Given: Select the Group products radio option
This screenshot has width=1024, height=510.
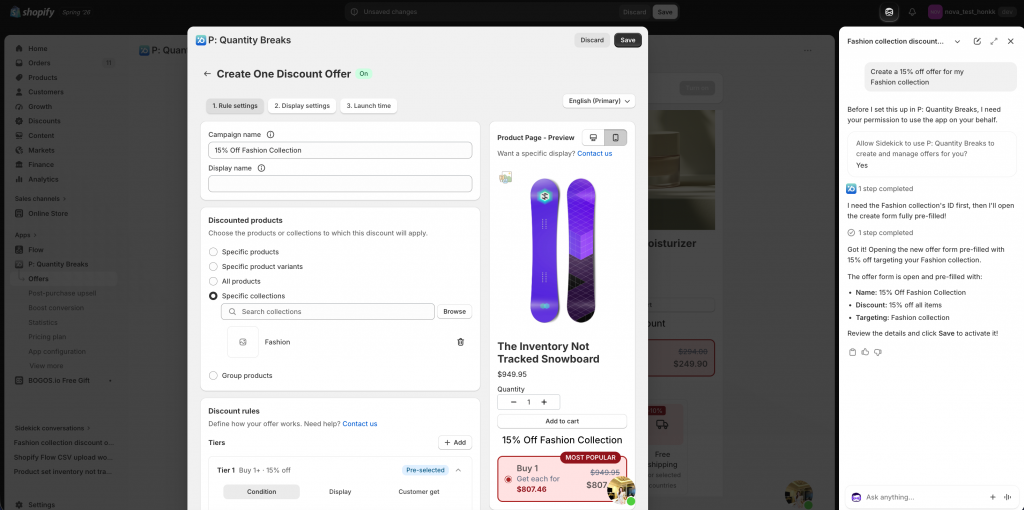Looking at the screenshot, I should coord(213,375).
